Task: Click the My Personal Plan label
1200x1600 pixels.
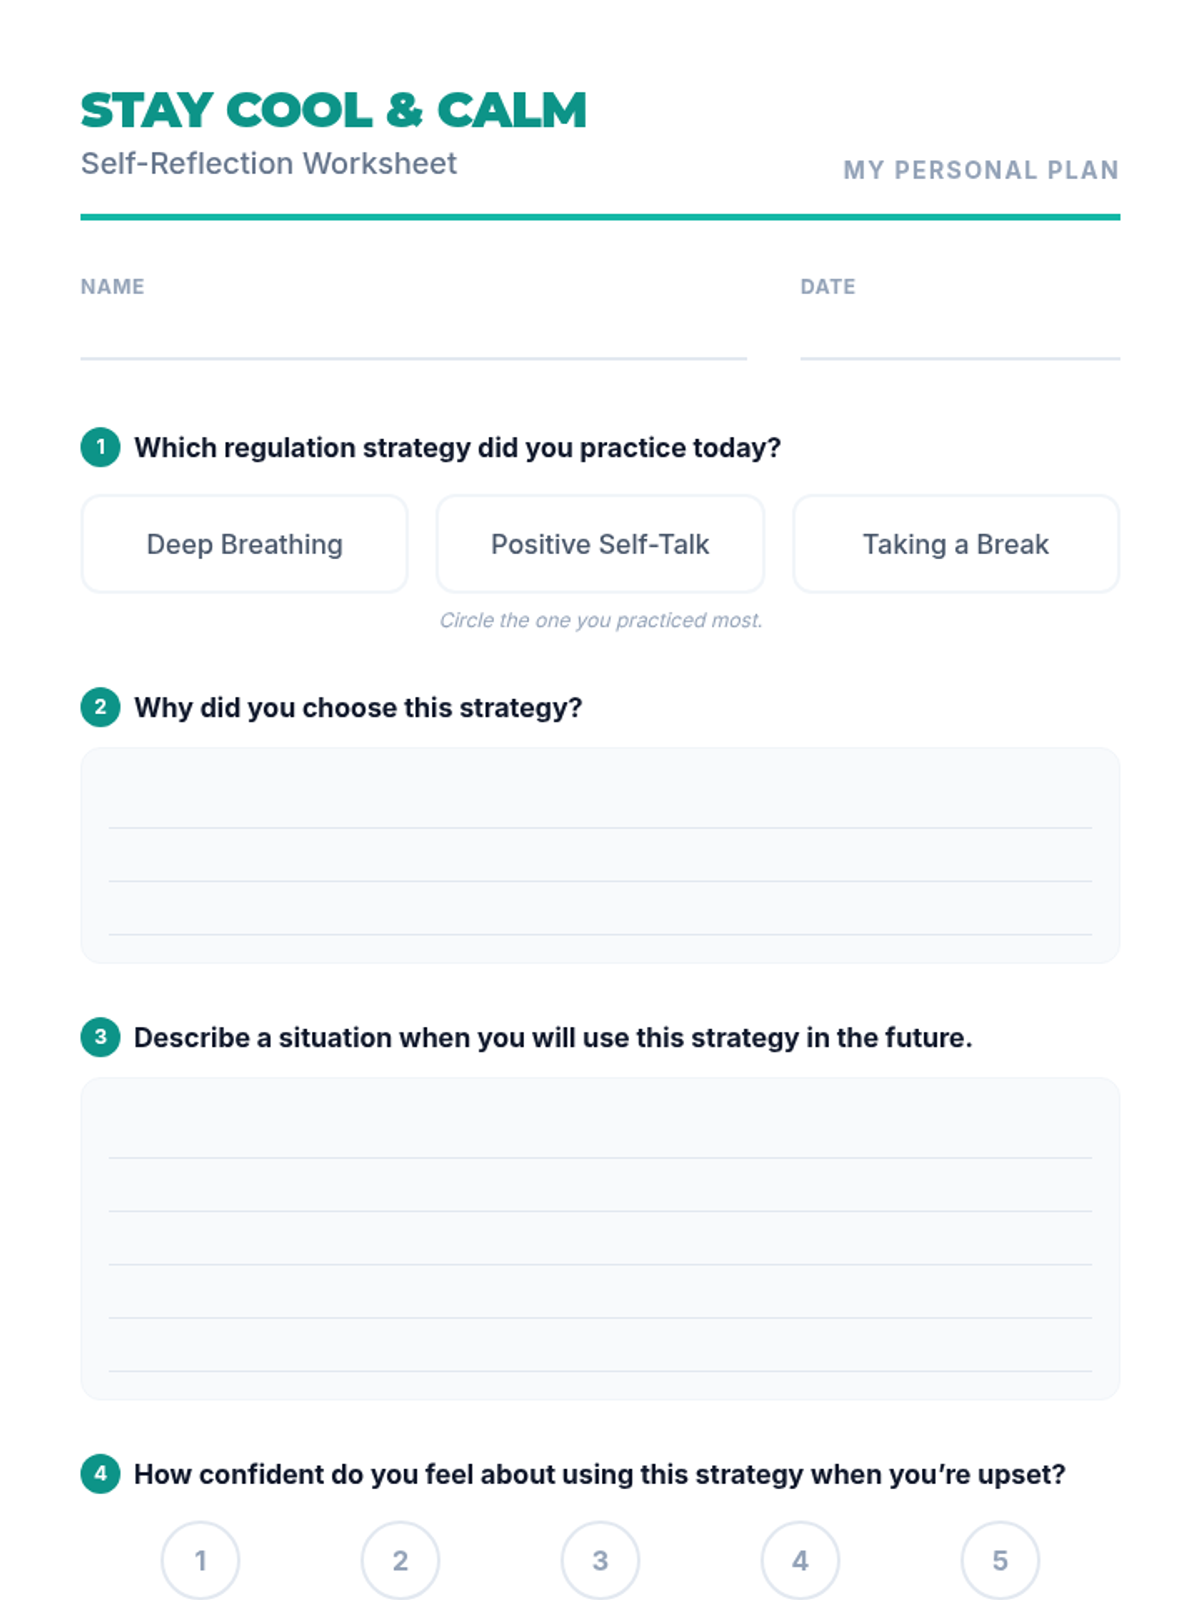Action: coord(981,170)
